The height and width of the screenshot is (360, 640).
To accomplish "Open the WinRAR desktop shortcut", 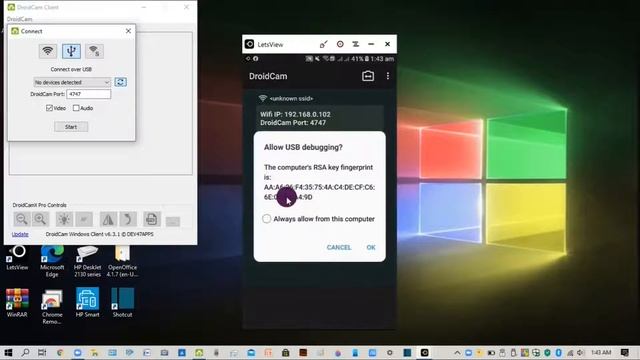I will 17,303.
